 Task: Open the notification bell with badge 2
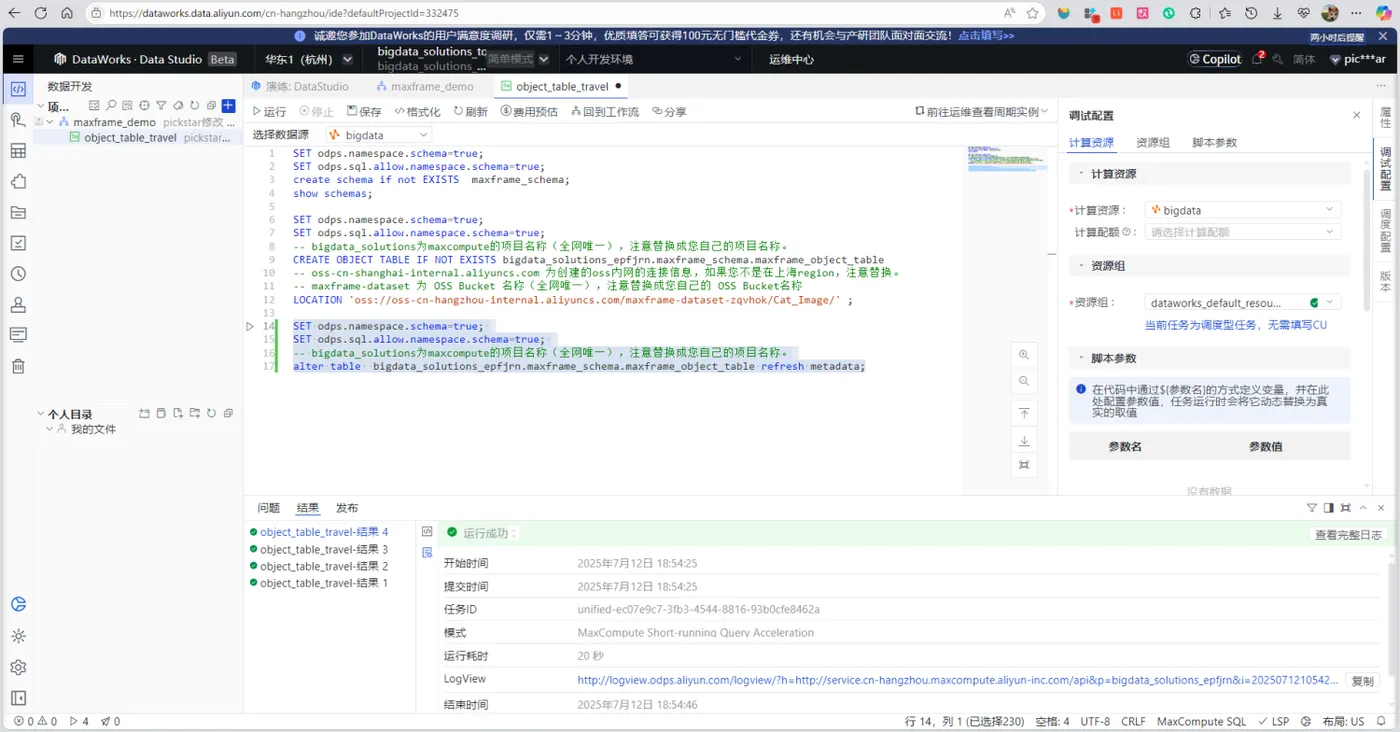[1258, 58]
